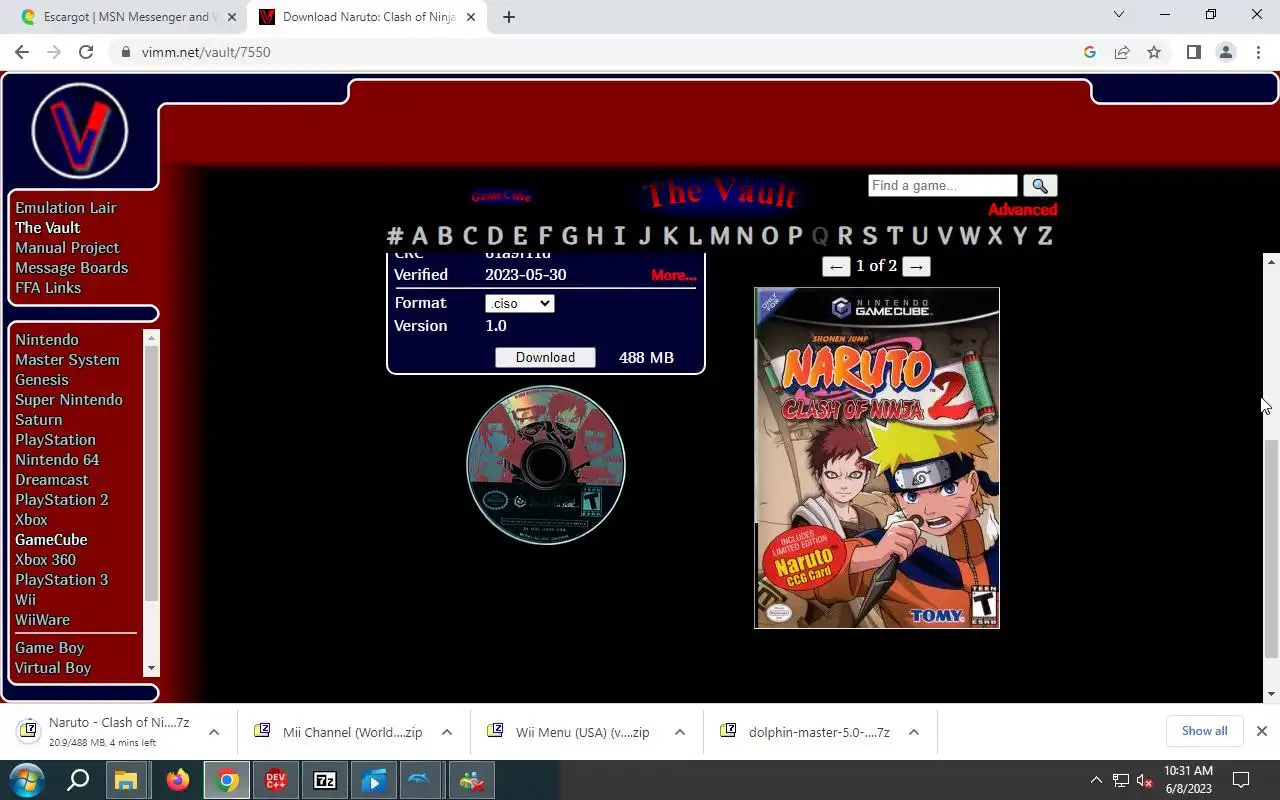
Task: Go to previous box art with left arrow
Action: pyautogui.click(x=836, y=266)
